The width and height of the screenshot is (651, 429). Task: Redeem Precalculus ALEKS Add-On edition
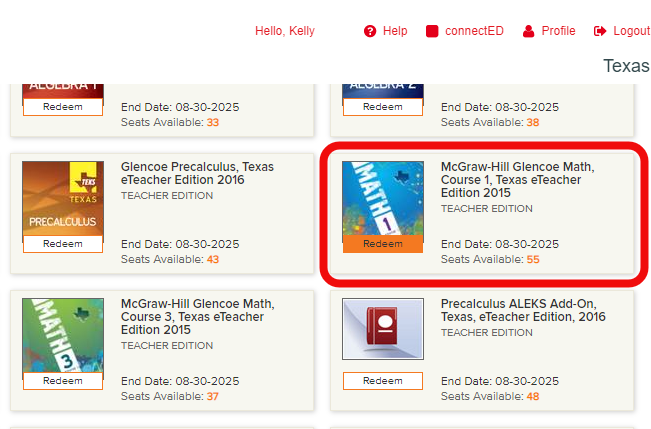383,381
